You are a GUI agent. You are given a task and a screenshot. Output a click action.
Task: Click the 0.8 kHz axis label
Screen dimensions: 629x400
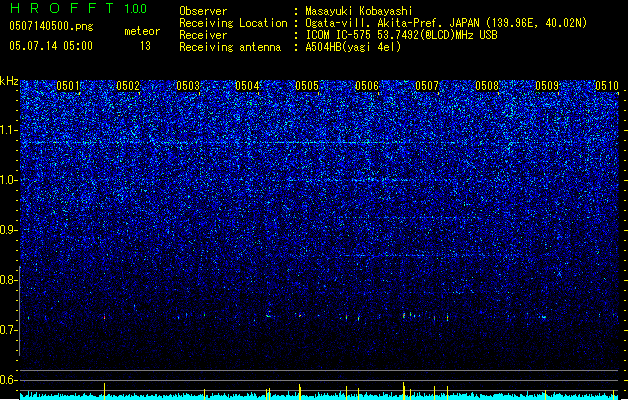point(8,280)
